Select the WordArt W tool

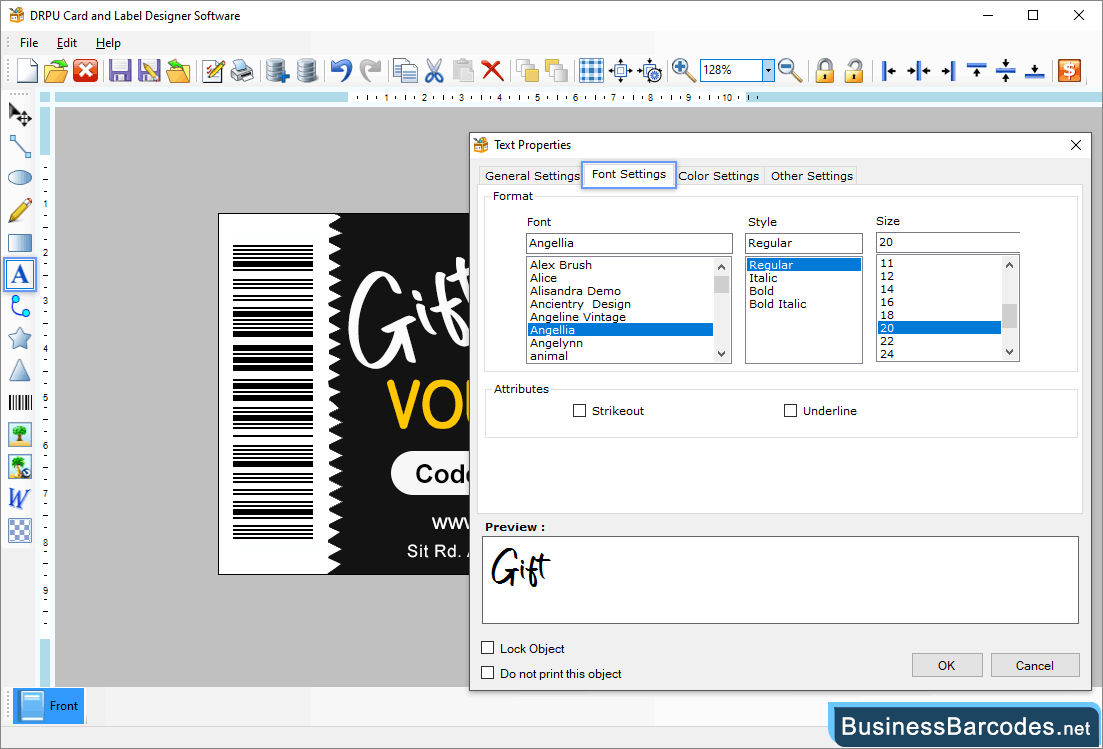[20, 498]
